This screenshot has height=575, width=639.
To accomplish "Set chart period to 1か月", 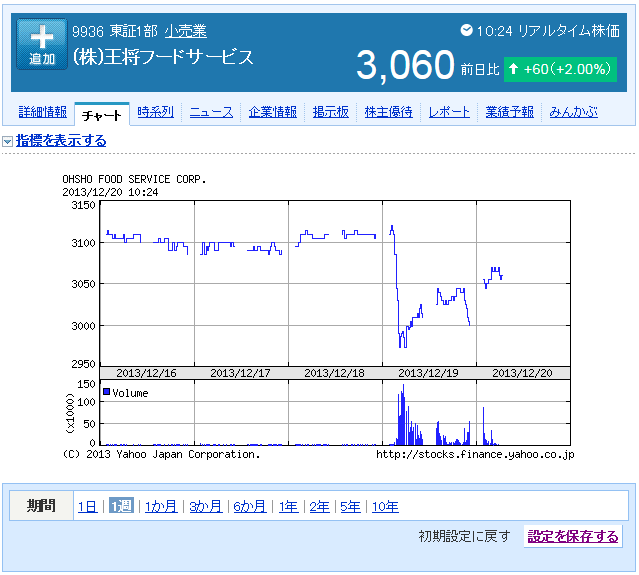I will 161,507.
